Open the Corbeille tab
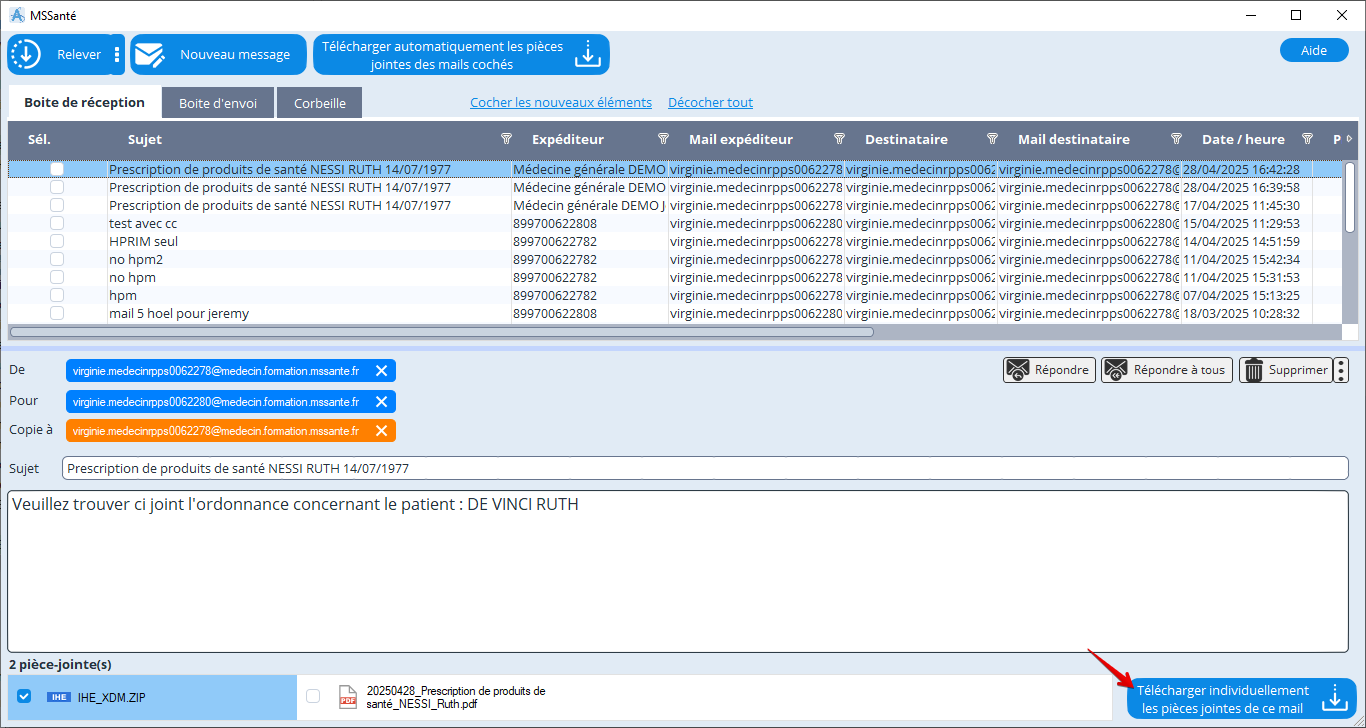 [320, 103]
